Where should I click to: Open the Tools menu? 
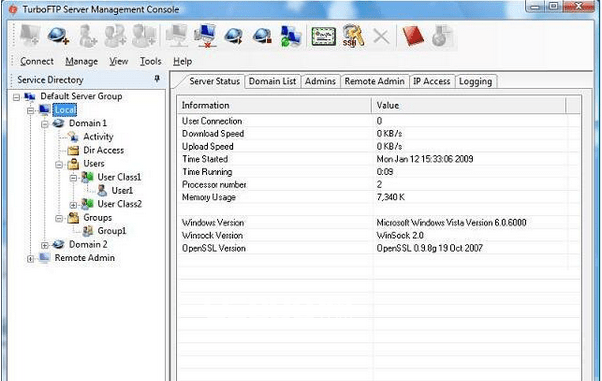[x=150, y=61]
